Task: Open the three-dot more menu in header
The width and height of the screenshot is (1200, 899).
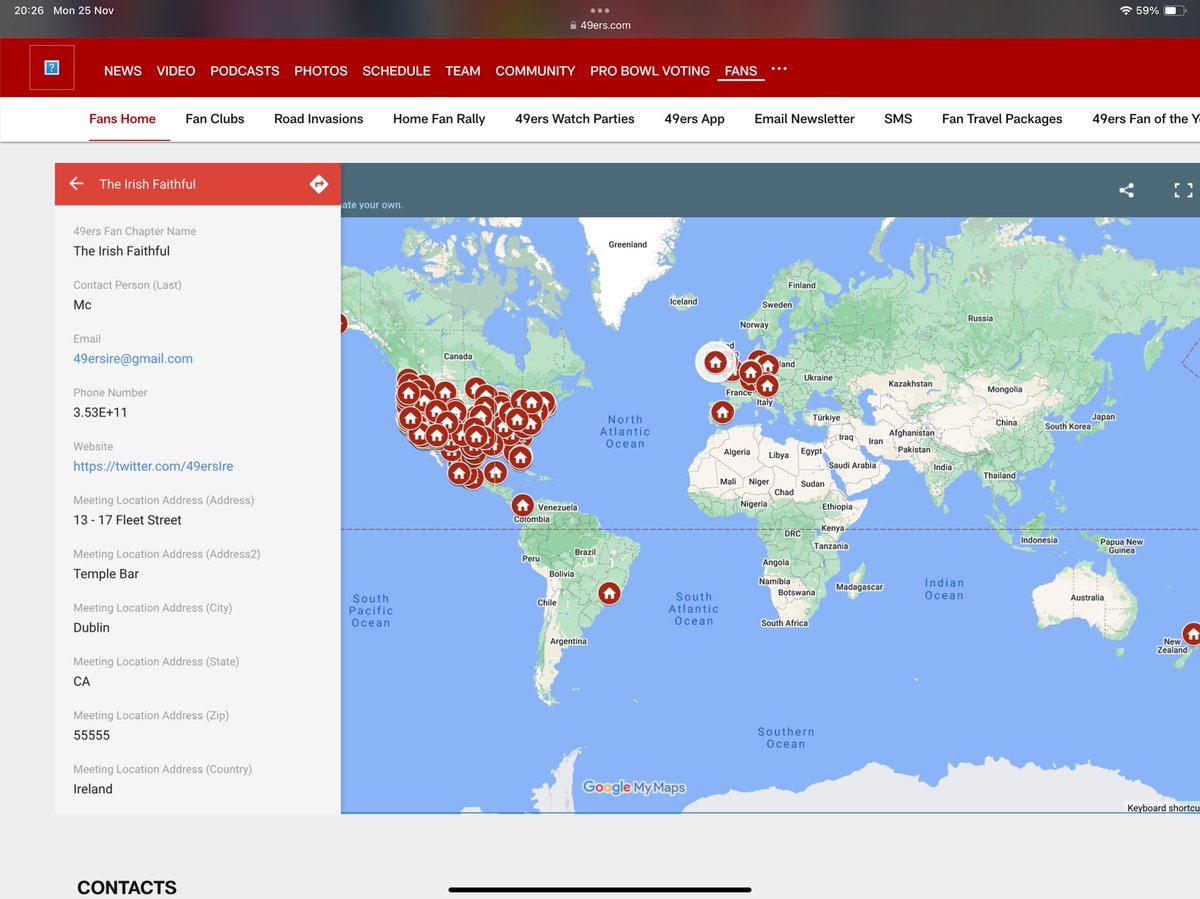Action: point(779,69)
